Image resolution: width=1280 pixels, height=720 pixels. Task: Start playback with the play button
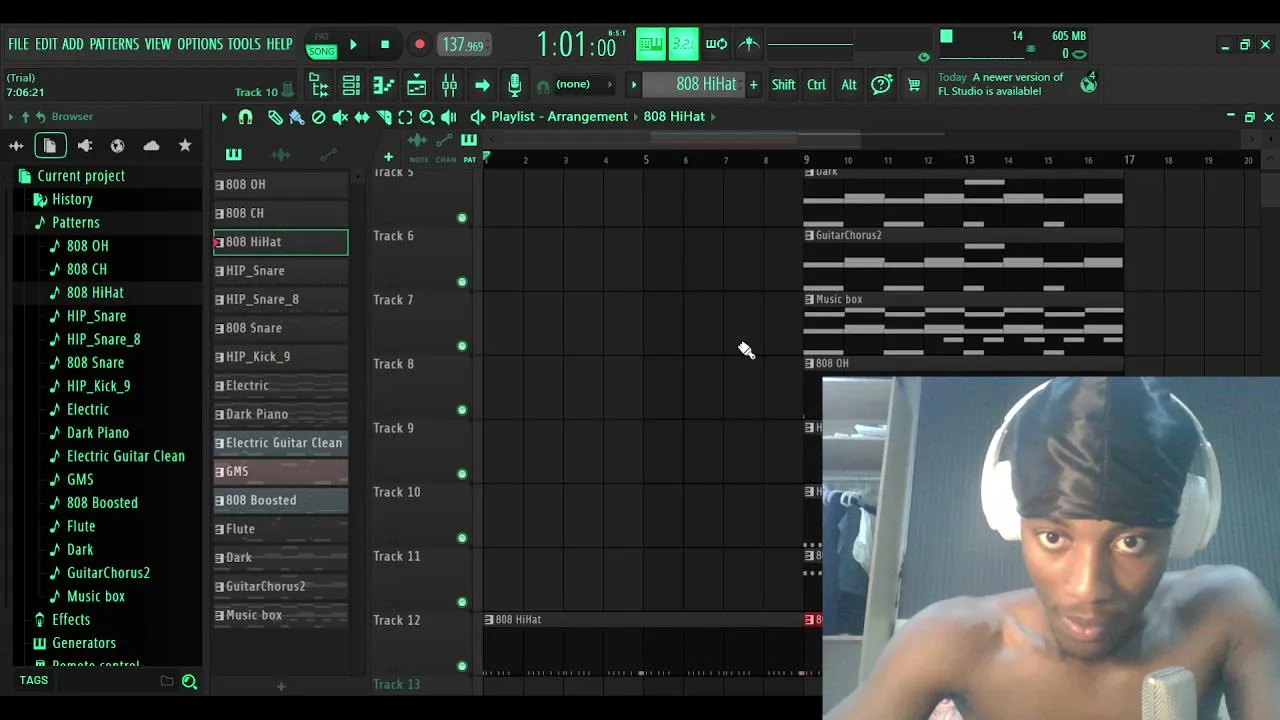353,44
